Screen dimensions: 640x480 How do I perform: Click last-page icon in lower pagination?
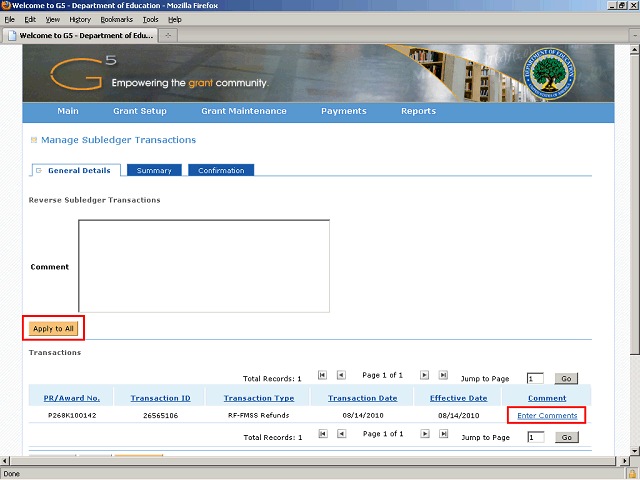click(x=444, y=434)
